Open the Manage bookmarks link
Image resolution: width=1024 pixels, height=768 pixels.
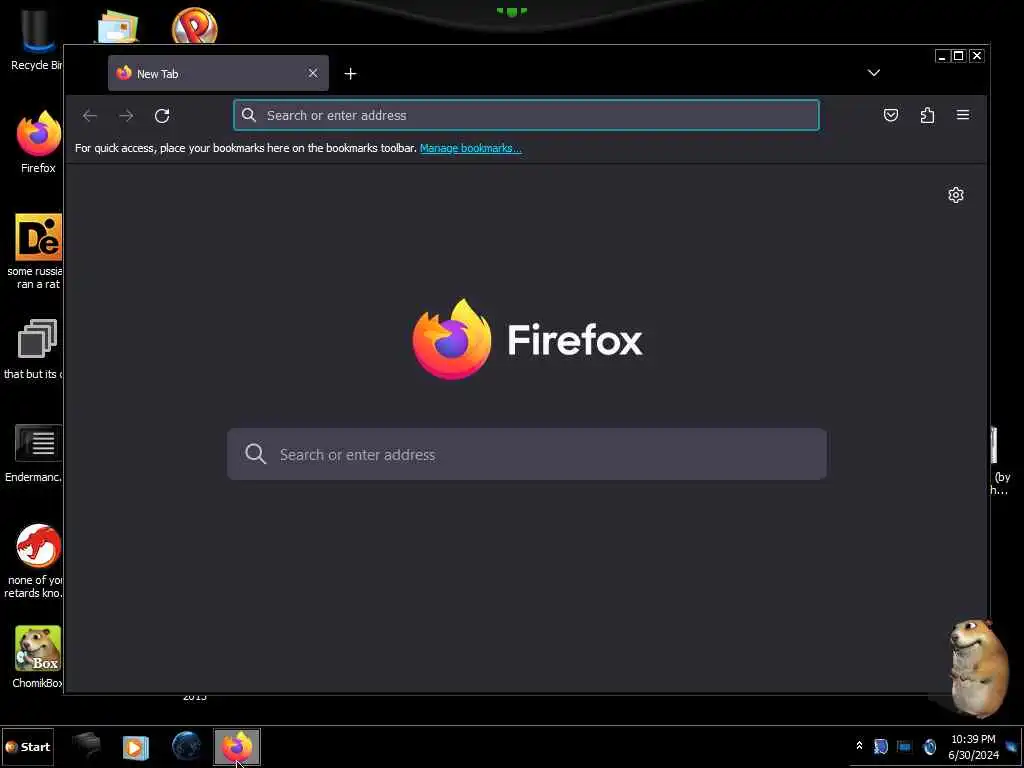[x=470, y=148]
